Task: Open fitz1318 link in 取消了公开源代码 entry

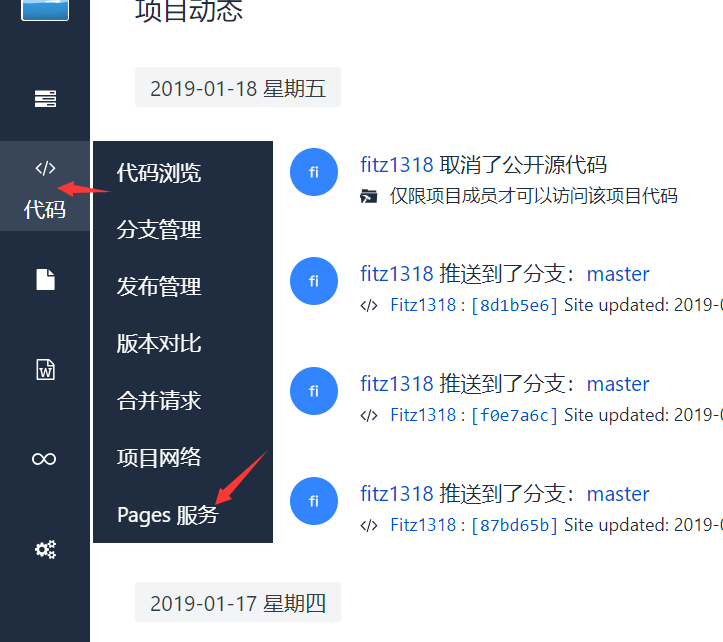Action: [397, 165]
